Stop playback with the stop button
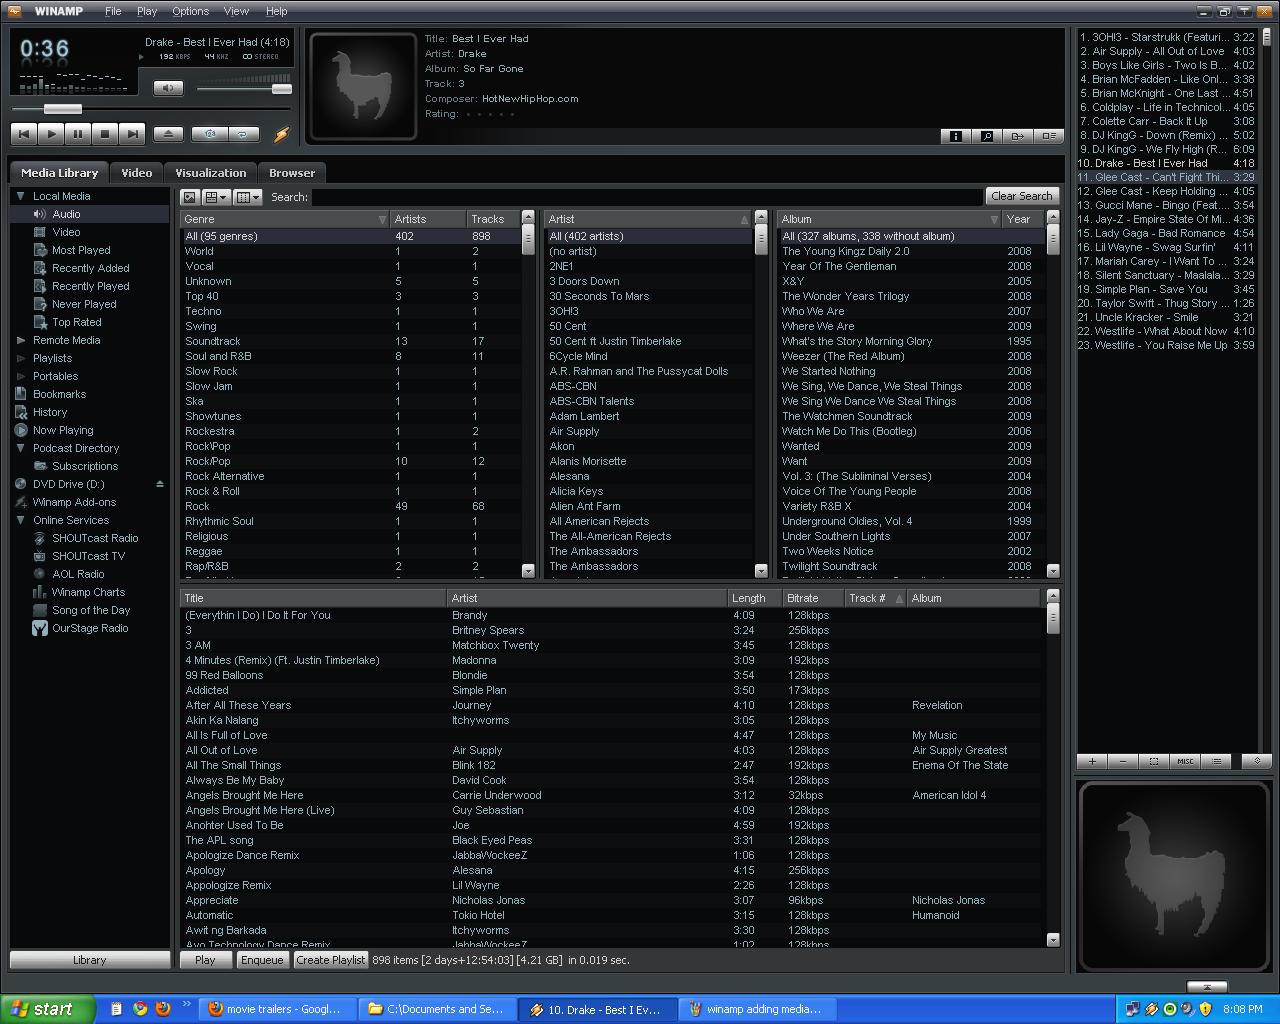1280x1024 pixels. tap(105, 133)
